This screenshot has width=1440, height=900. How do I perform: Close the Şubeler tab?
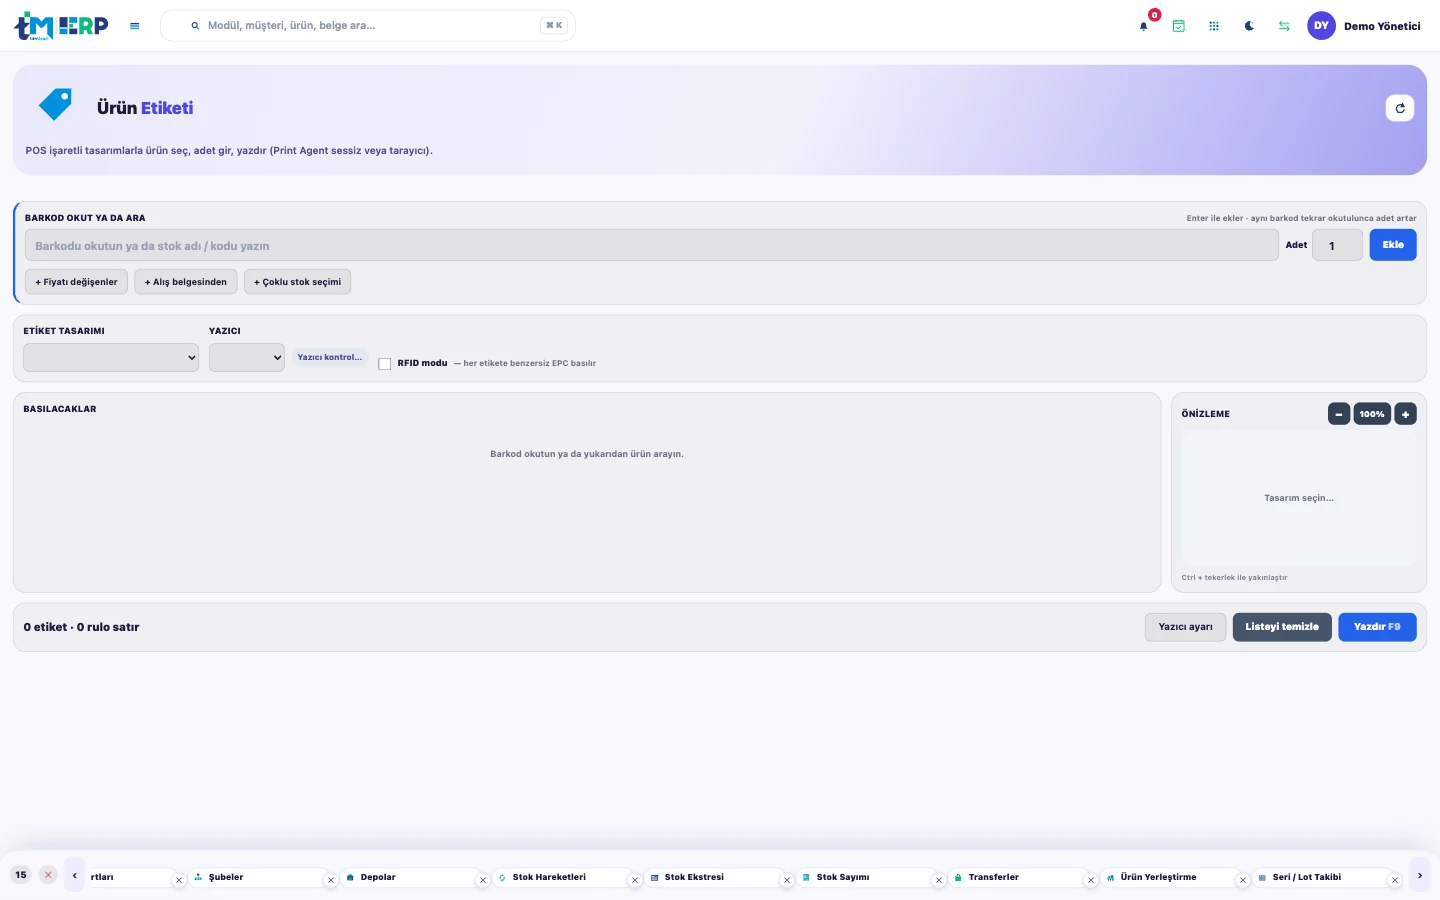331,881
